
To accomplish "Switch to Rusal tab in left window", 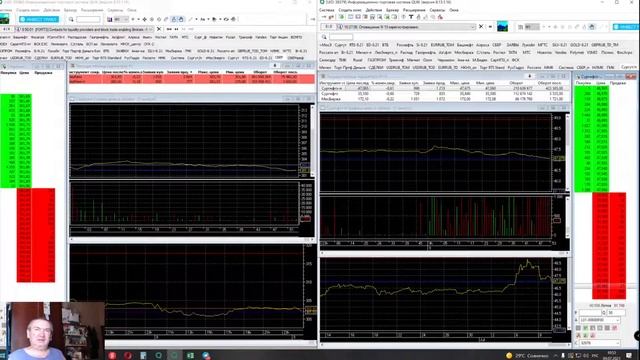I will coord(231,37).
